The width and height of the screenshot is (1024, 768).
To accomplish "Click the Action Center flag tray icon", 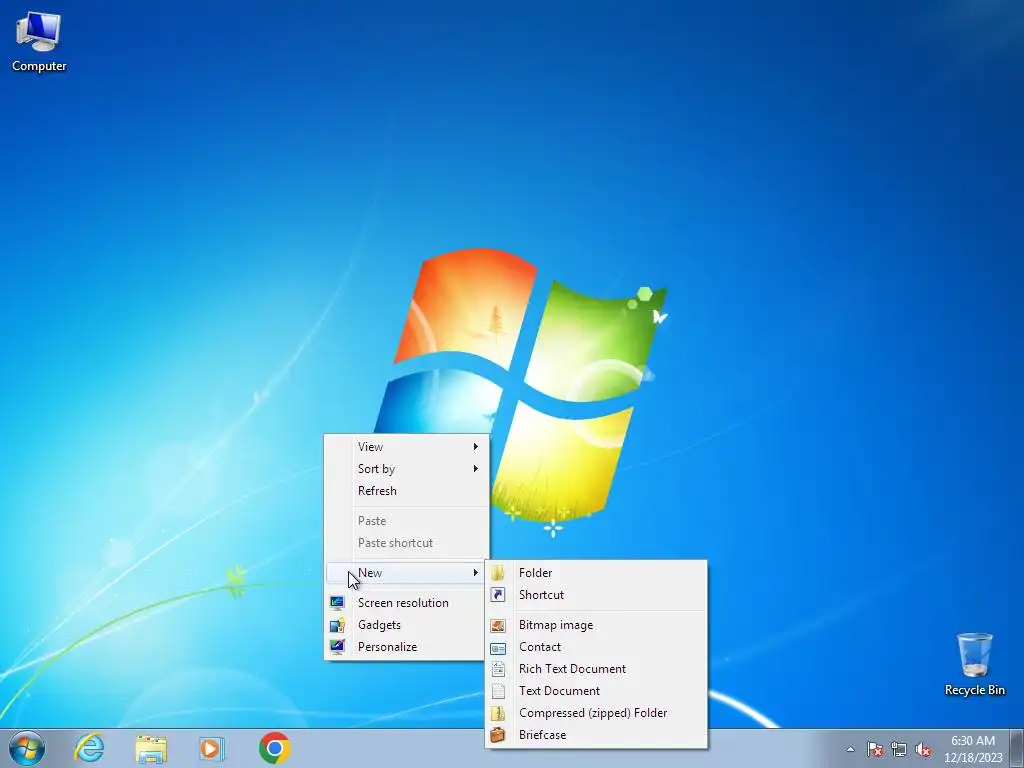I will coord(874,749).
